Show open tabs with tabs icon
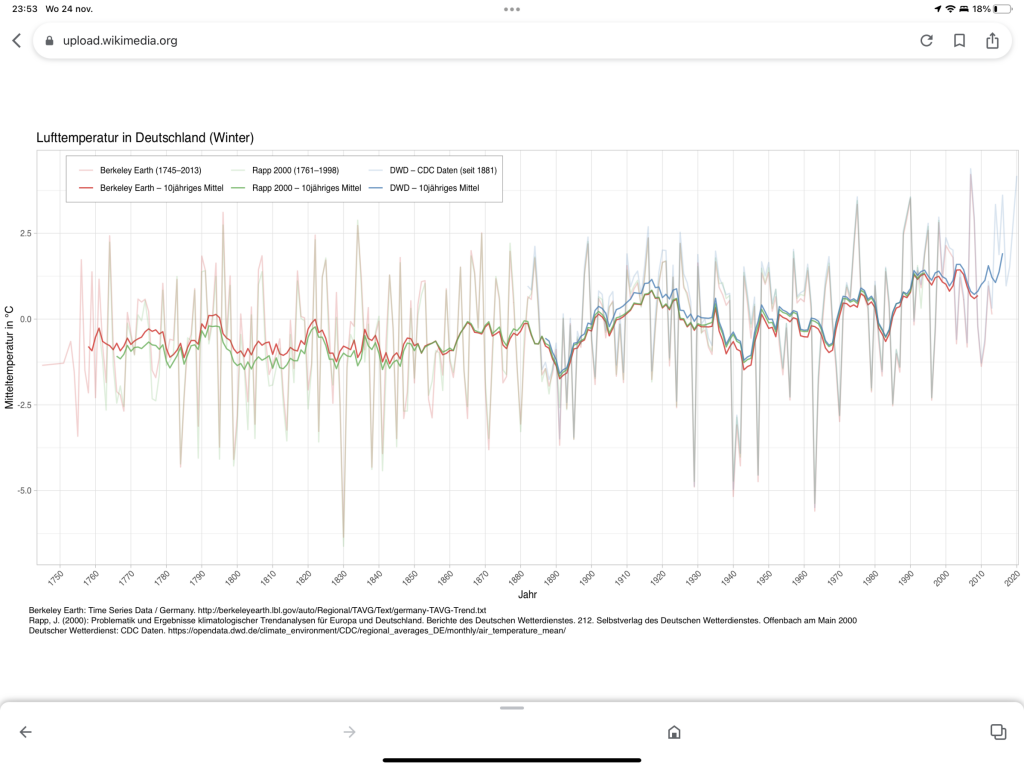 [998, 732]
